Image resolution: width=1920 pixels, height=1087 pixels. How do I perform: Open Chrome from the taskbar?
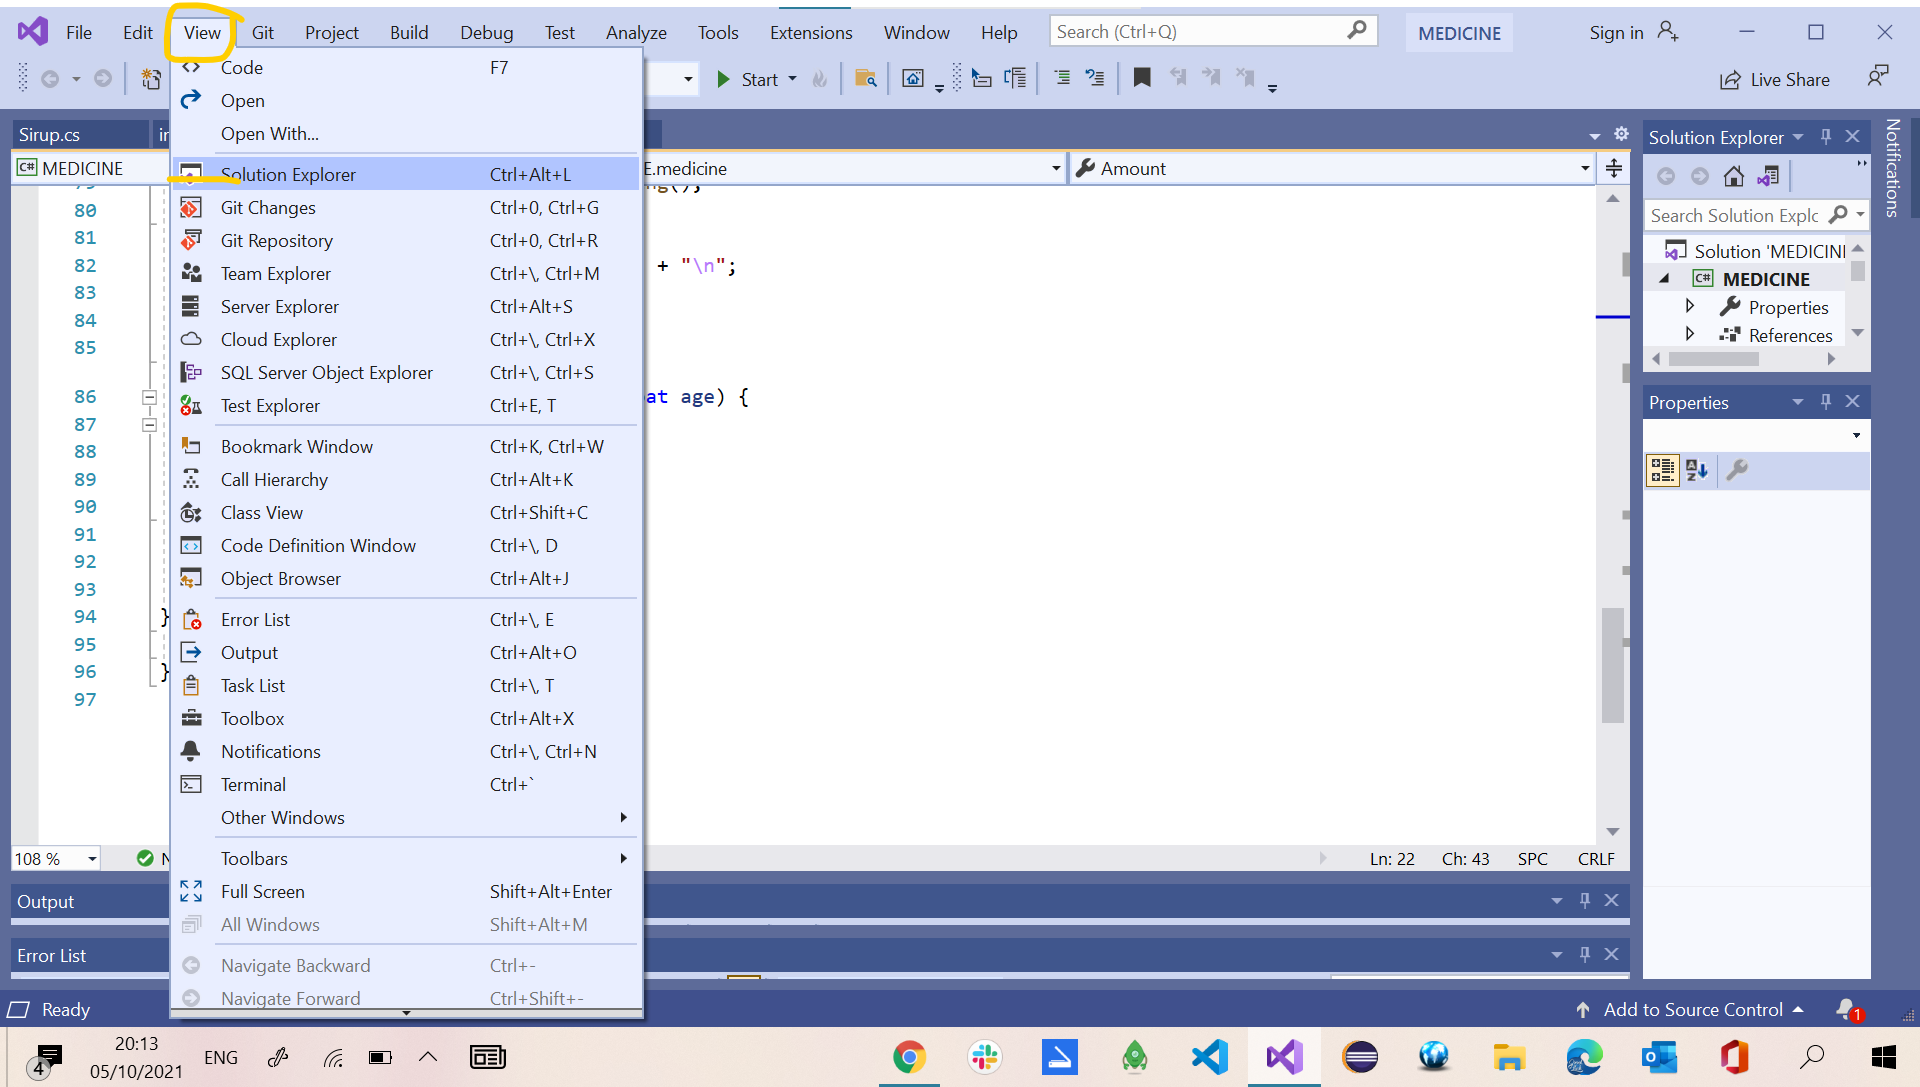[909, 1057]
